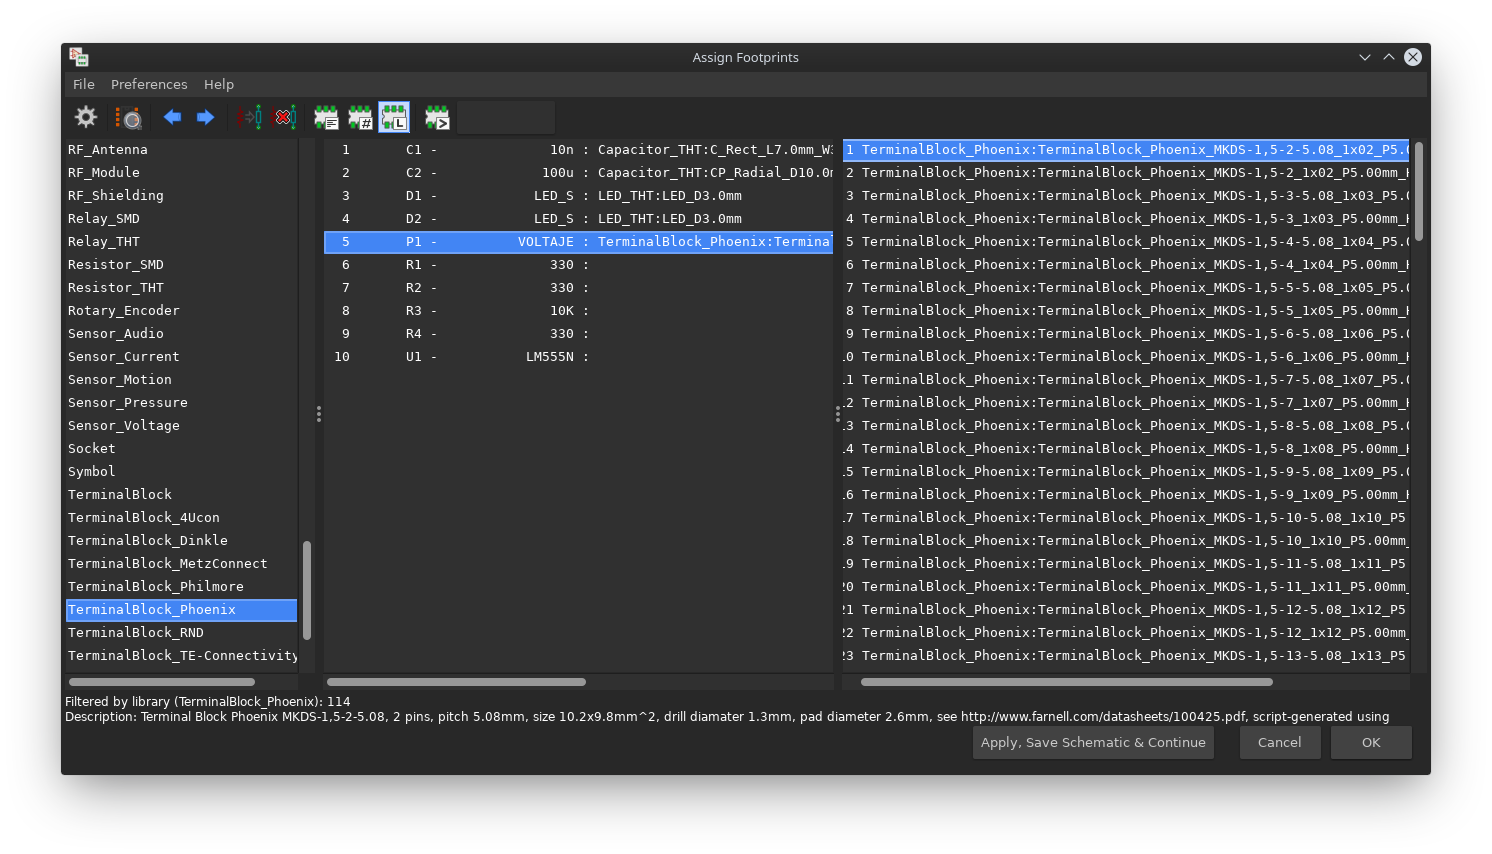Select component D2 LED_S row
The image size is (1492, 854).
coord(579,219)
